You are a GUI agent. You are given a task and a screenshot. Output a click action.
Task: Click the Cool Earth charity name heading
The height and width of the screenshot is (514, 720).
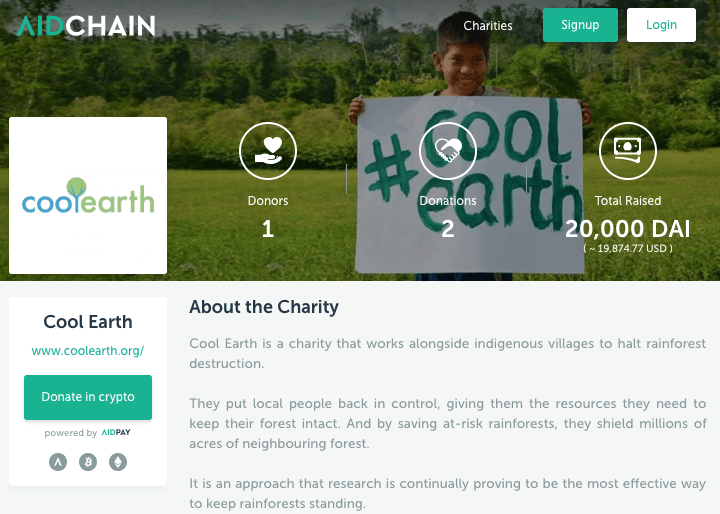tap(88, 322)
